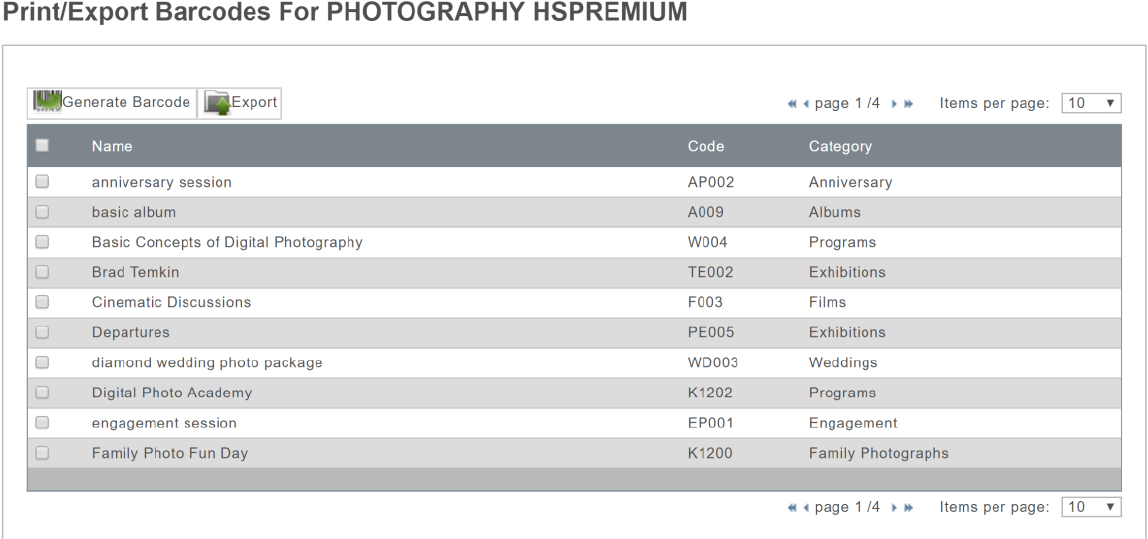Sort table by Name column header
The height and width of the screenshot is (539, 1148).
[x=112, y=146]
